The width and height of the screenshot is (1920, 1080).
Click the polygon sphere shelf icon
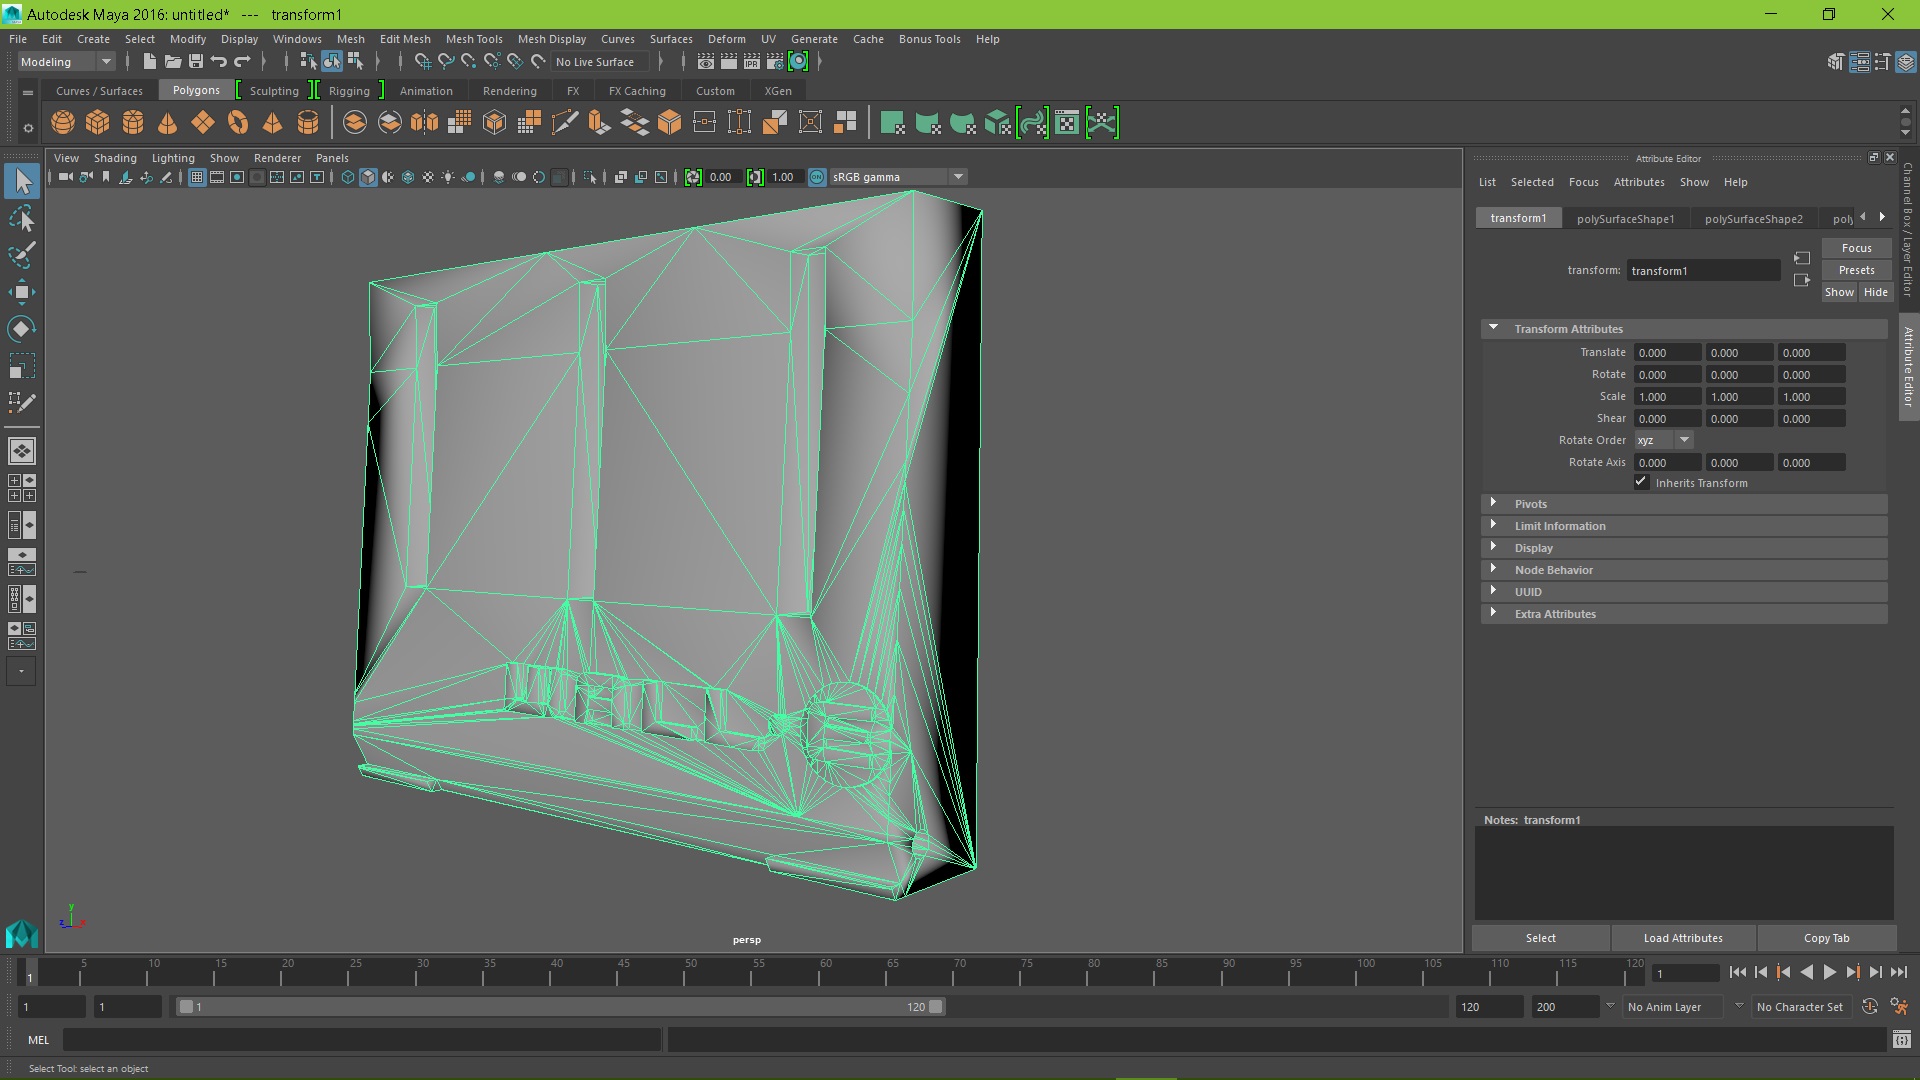tap(63, 123)
